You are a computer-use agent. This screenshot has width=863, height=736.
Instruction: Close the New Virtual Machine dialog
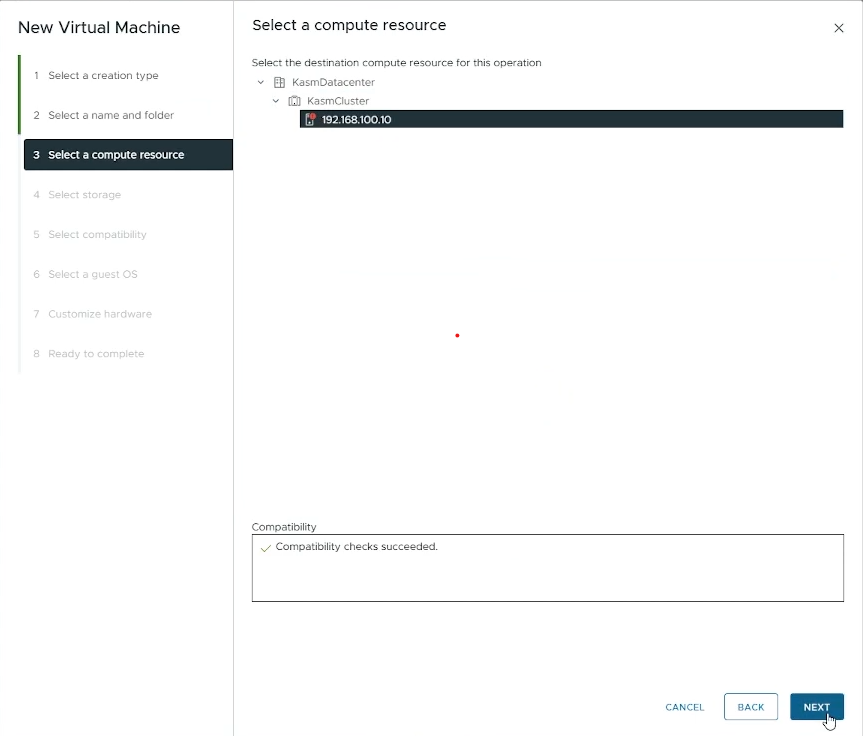click(839, 28)
